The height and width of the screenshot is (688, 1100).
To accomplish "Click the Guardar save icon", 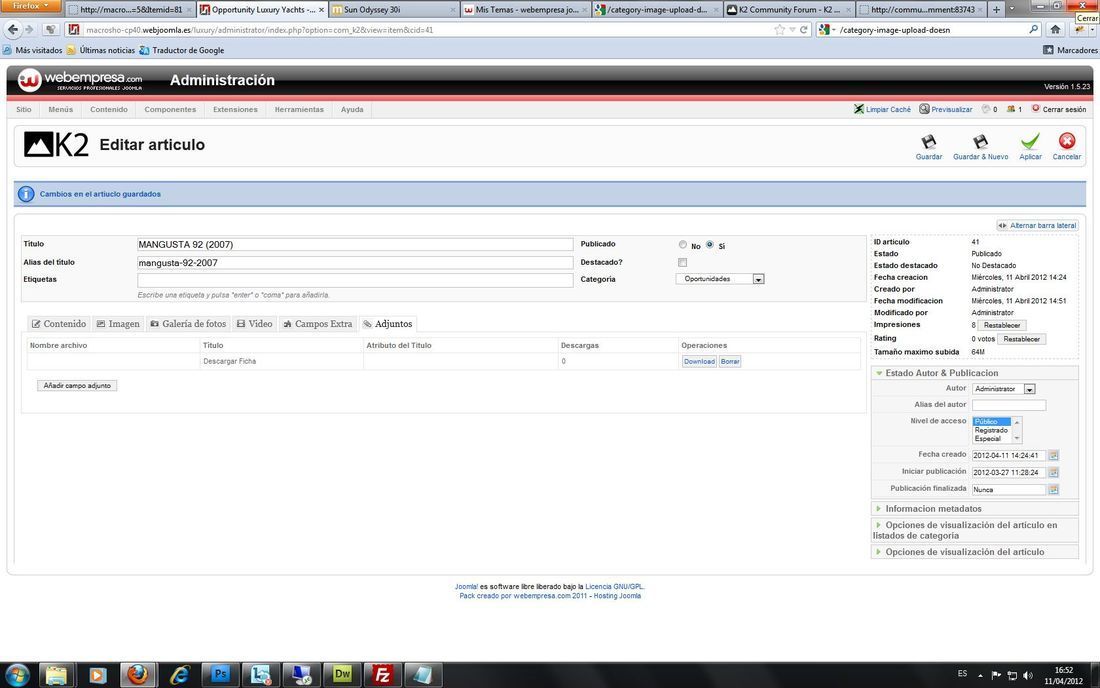I will coord(929,142).
